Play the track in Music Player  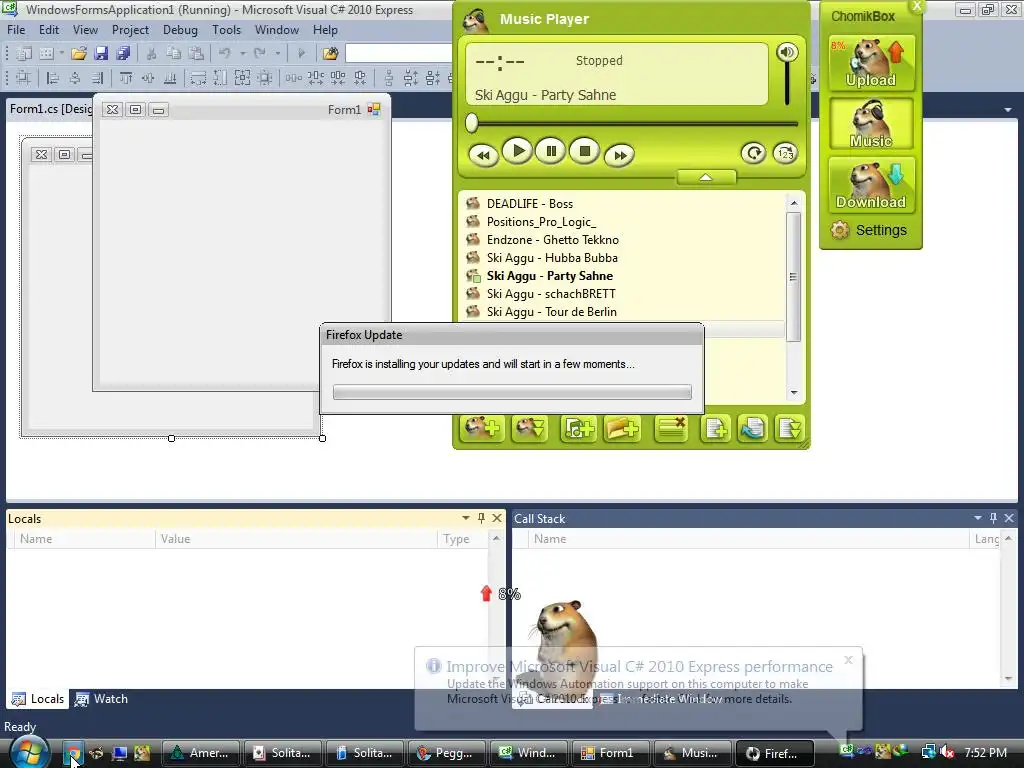click(518, 152)
